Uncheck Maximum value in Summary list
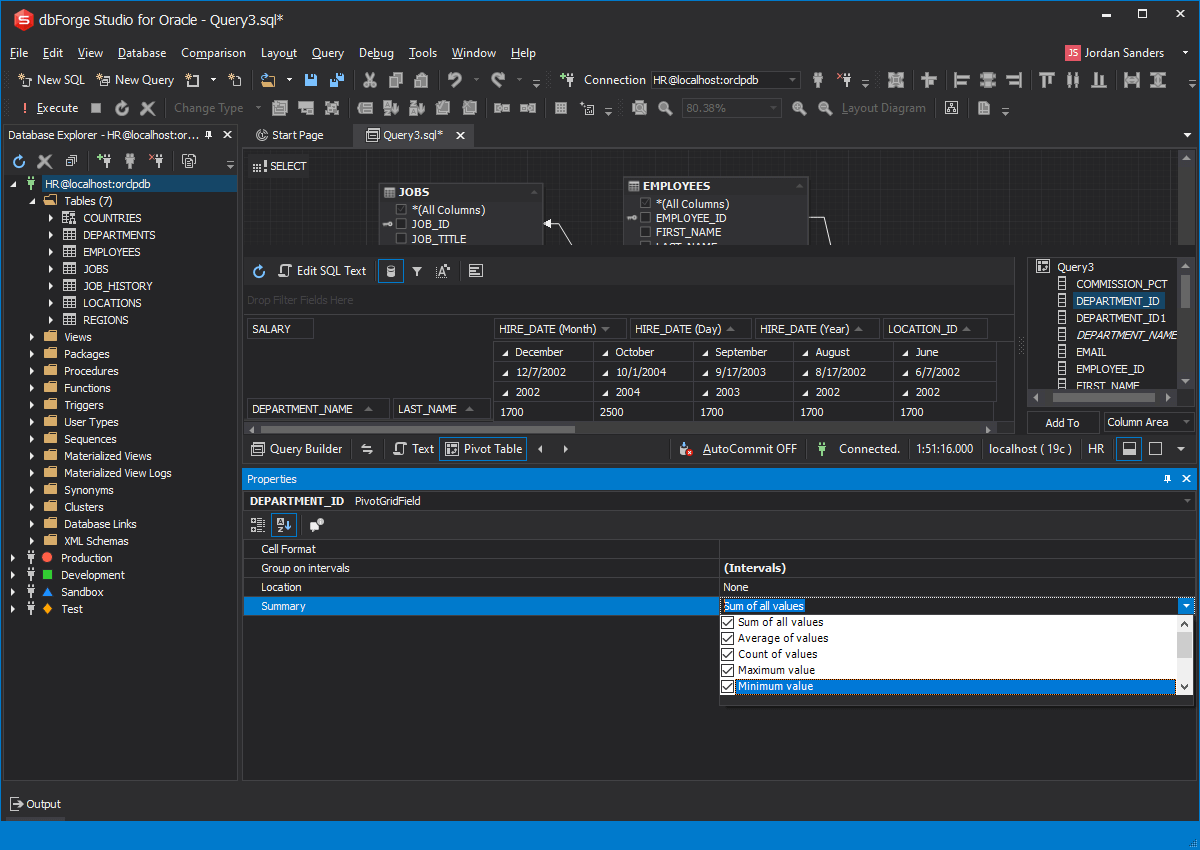 pos(728,670)
